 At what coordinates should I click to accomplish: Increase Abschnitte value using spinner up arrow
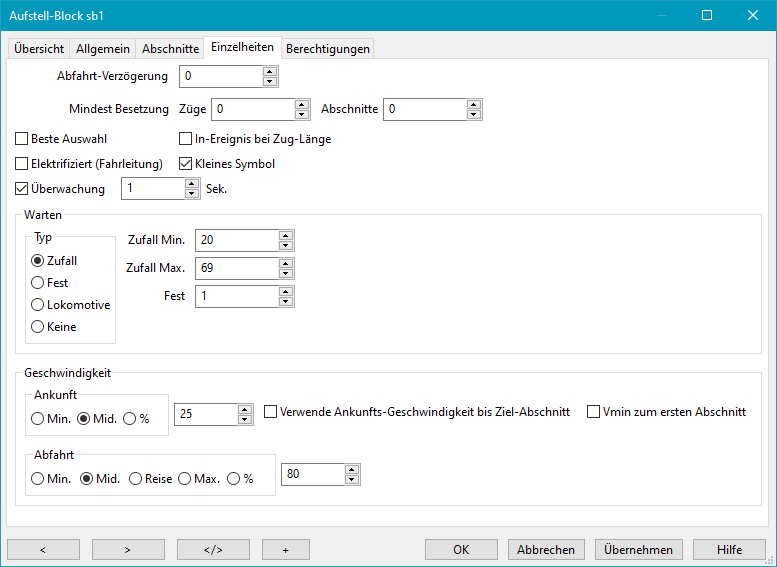click(x=475, y=104)
